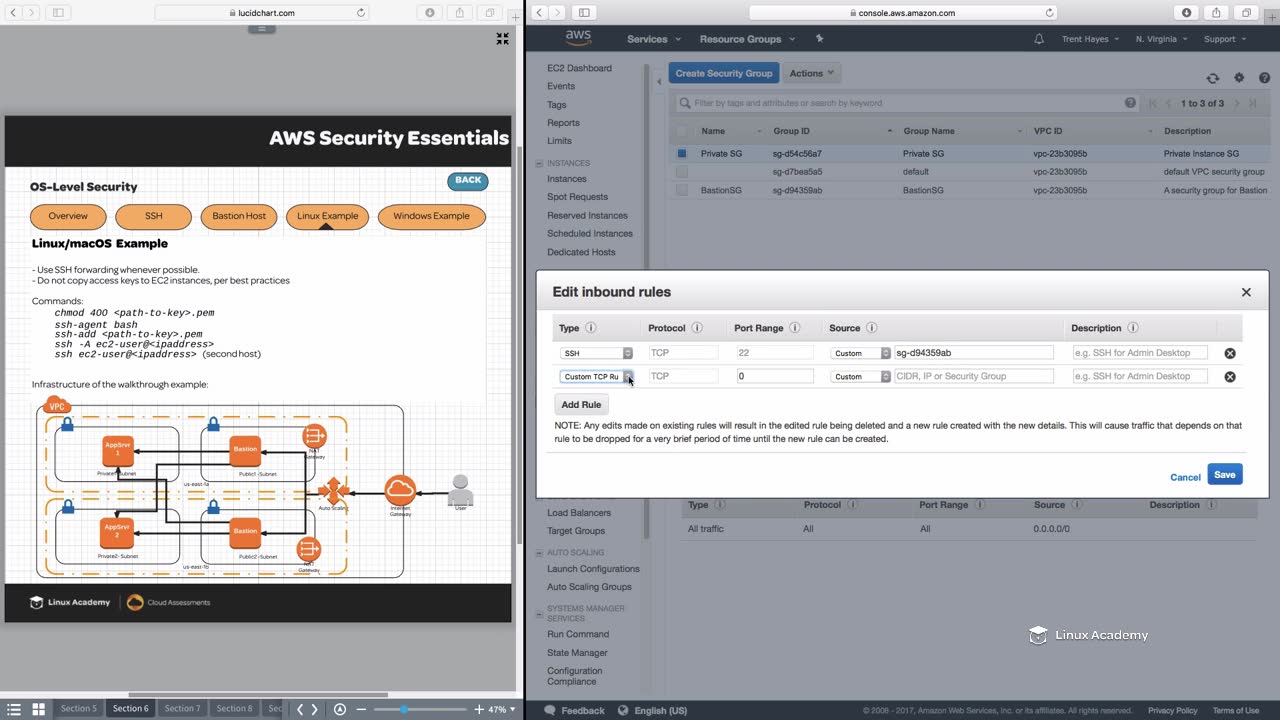Open the SSH rule Type dropdown
The height and width of the screenshot is (720, 1280).
[597, 353]
